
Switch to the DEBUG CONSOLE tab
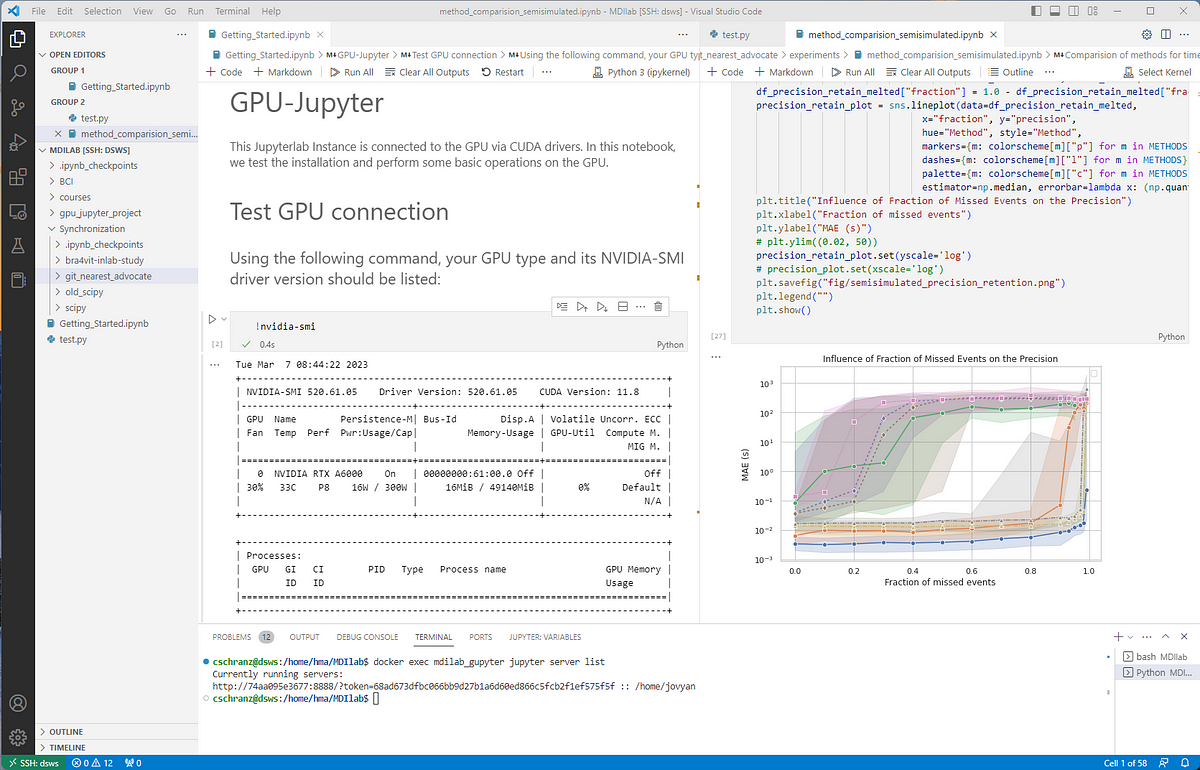[366, 637]
